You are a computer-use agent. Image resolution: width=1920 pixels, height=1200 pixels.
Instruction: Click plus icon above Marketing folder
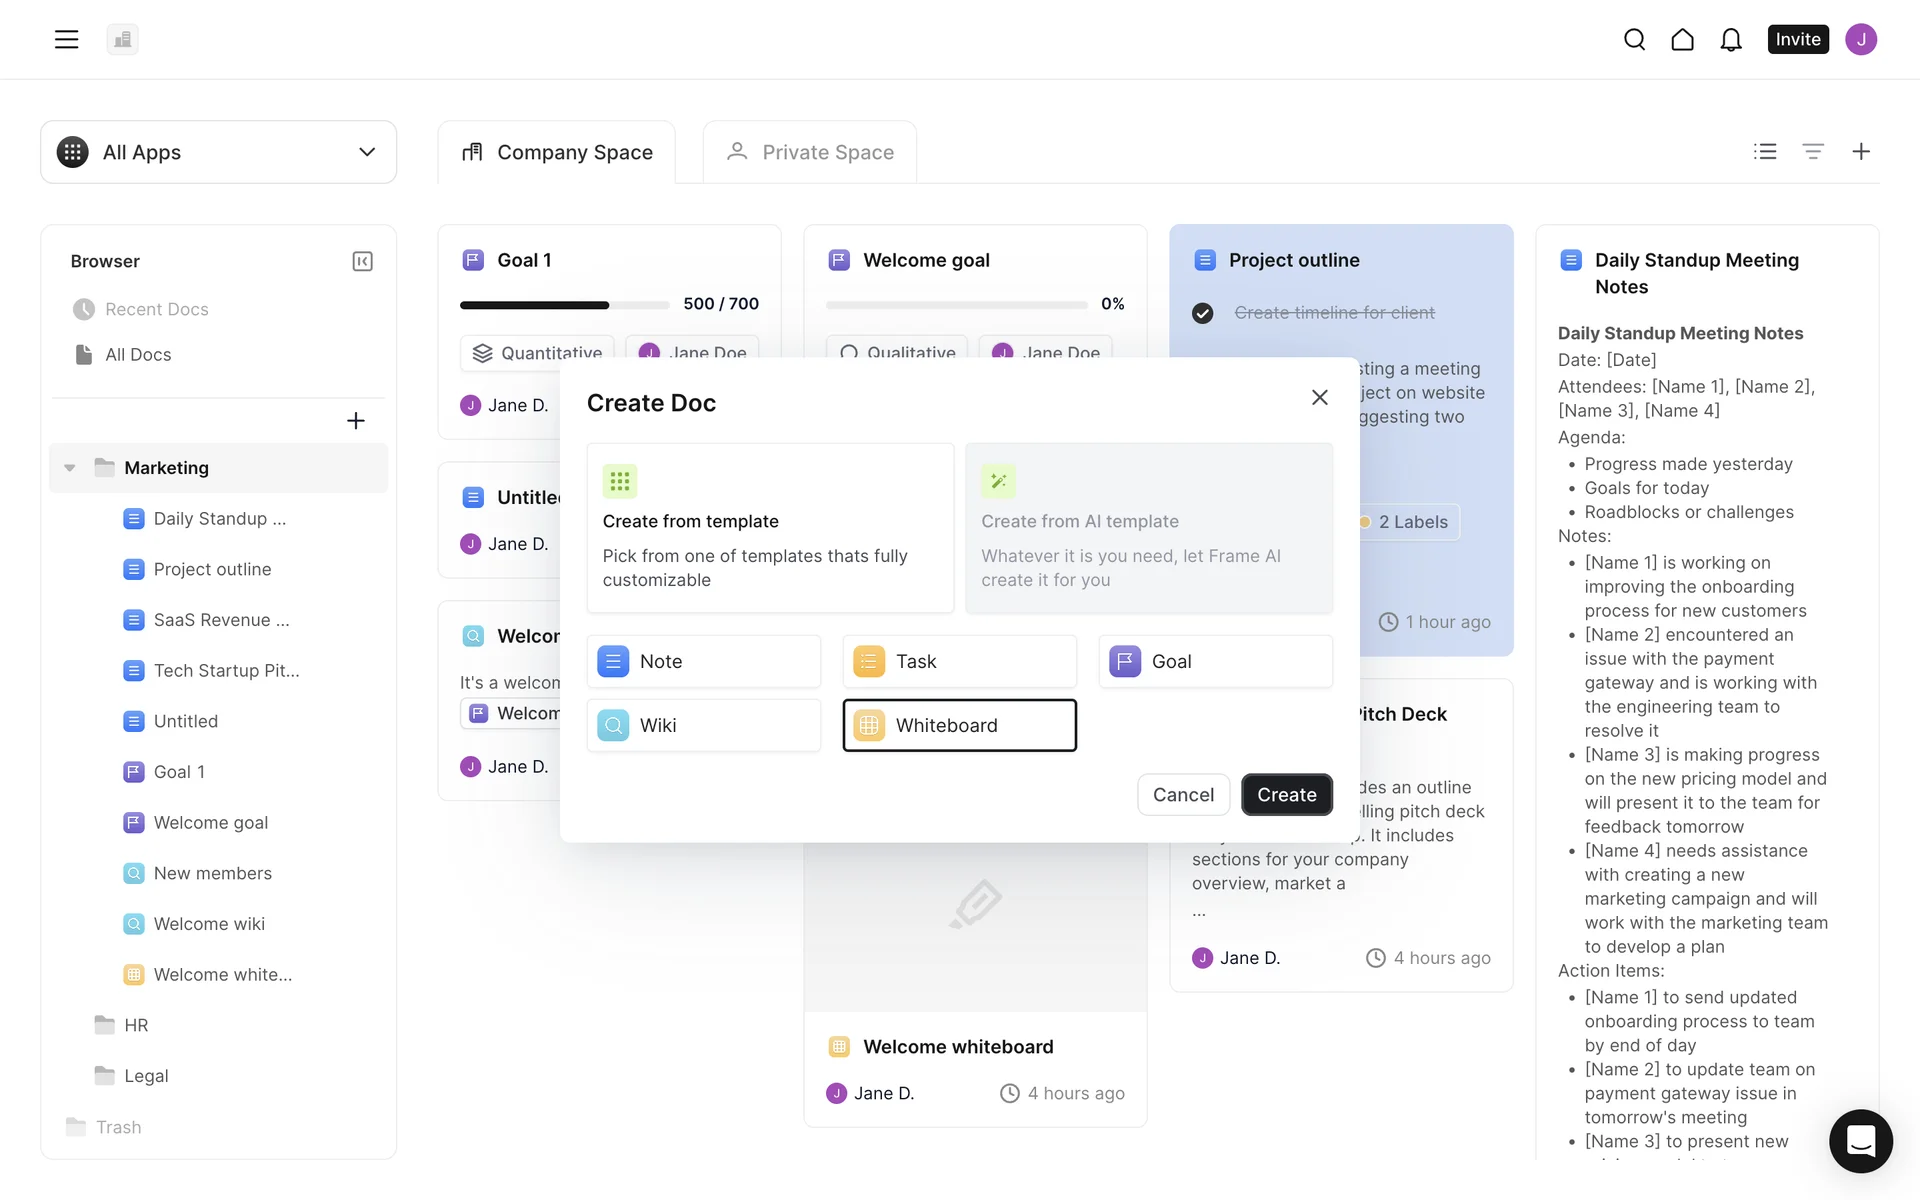click(x=355, y=421)
